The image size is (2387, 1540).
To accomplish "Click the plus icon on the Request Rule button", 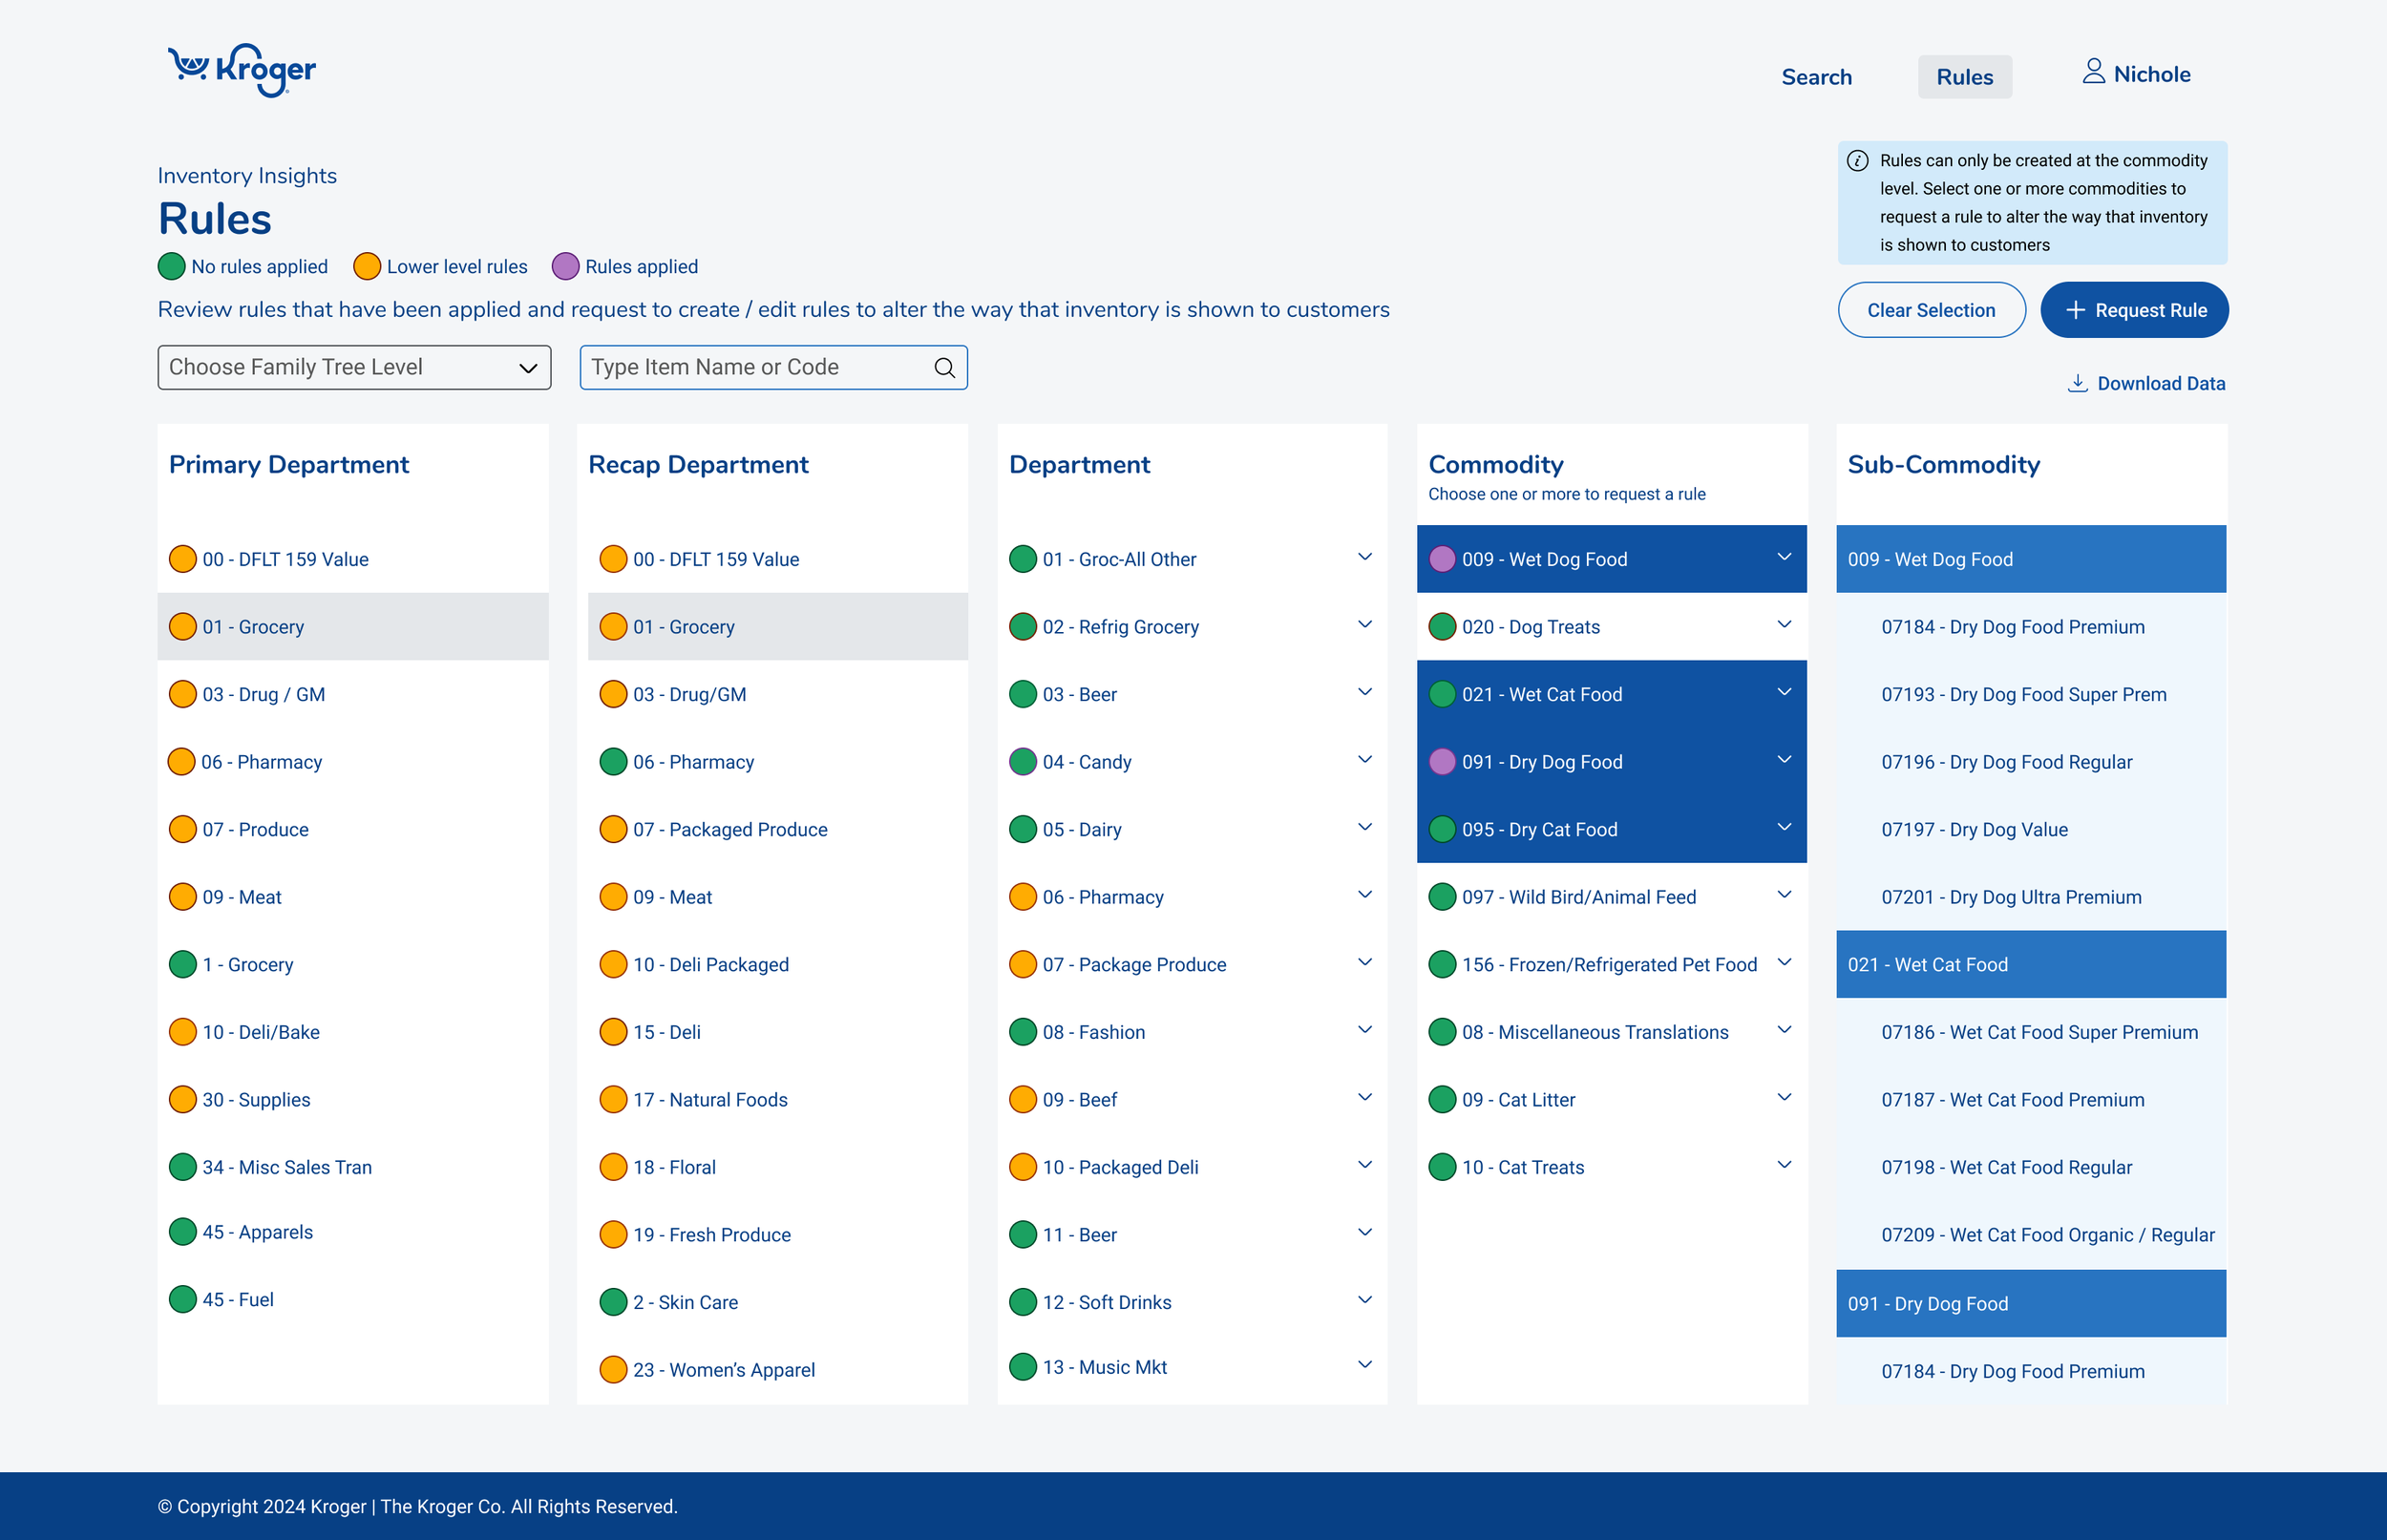I will 2075,310.
